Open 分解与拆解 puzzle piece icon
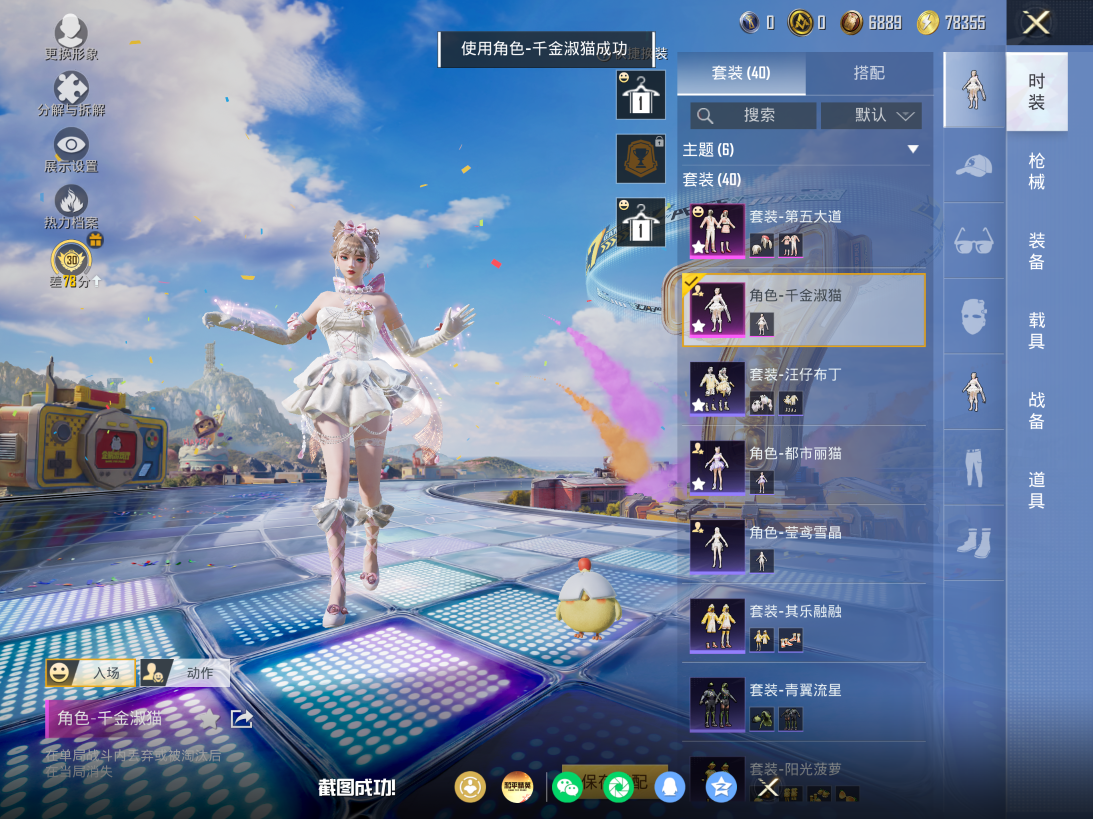 (71, 95)
